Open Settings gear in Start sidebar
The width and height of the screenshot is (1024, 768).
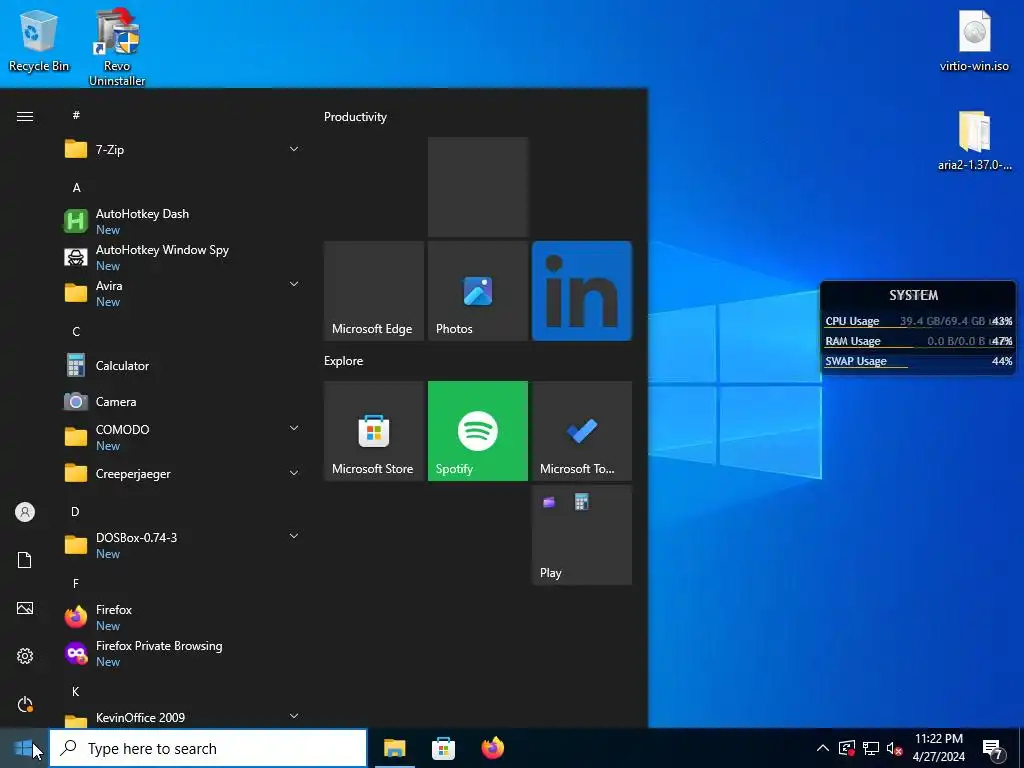pyautogui.click(x=25, y=656)
